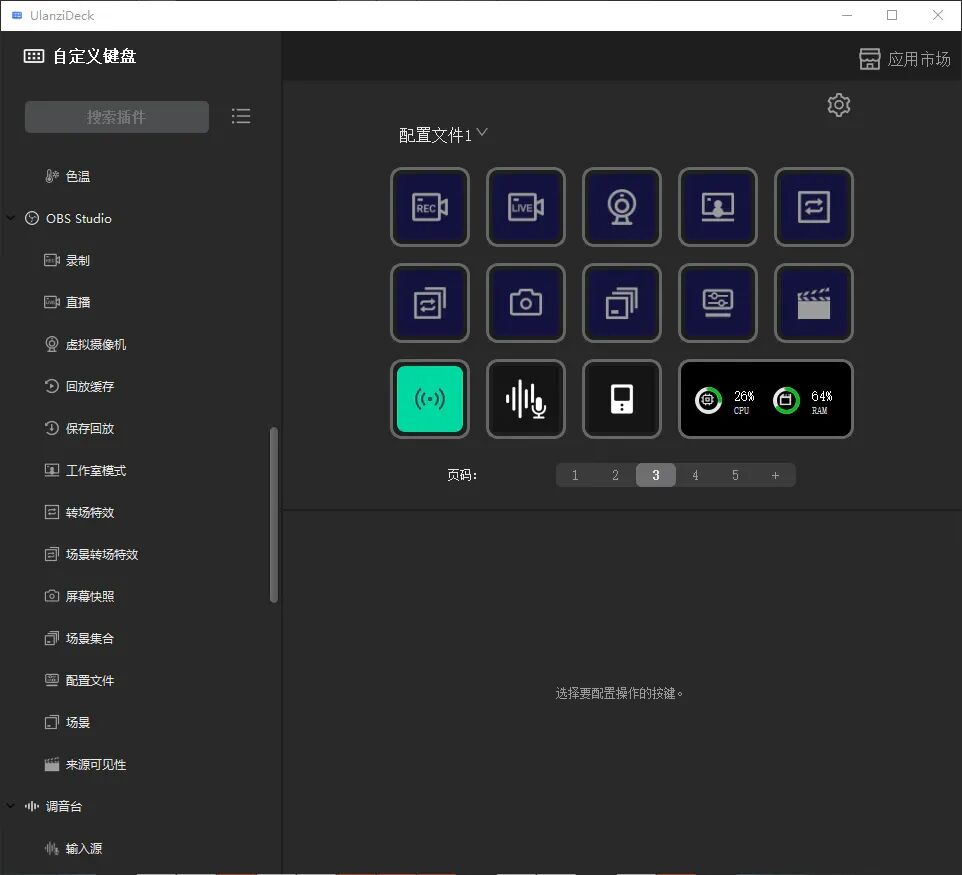Screen dimensions: 962x875
Task: Choose 场景转场特效 in the sidebar
Action: click(91, 554)
